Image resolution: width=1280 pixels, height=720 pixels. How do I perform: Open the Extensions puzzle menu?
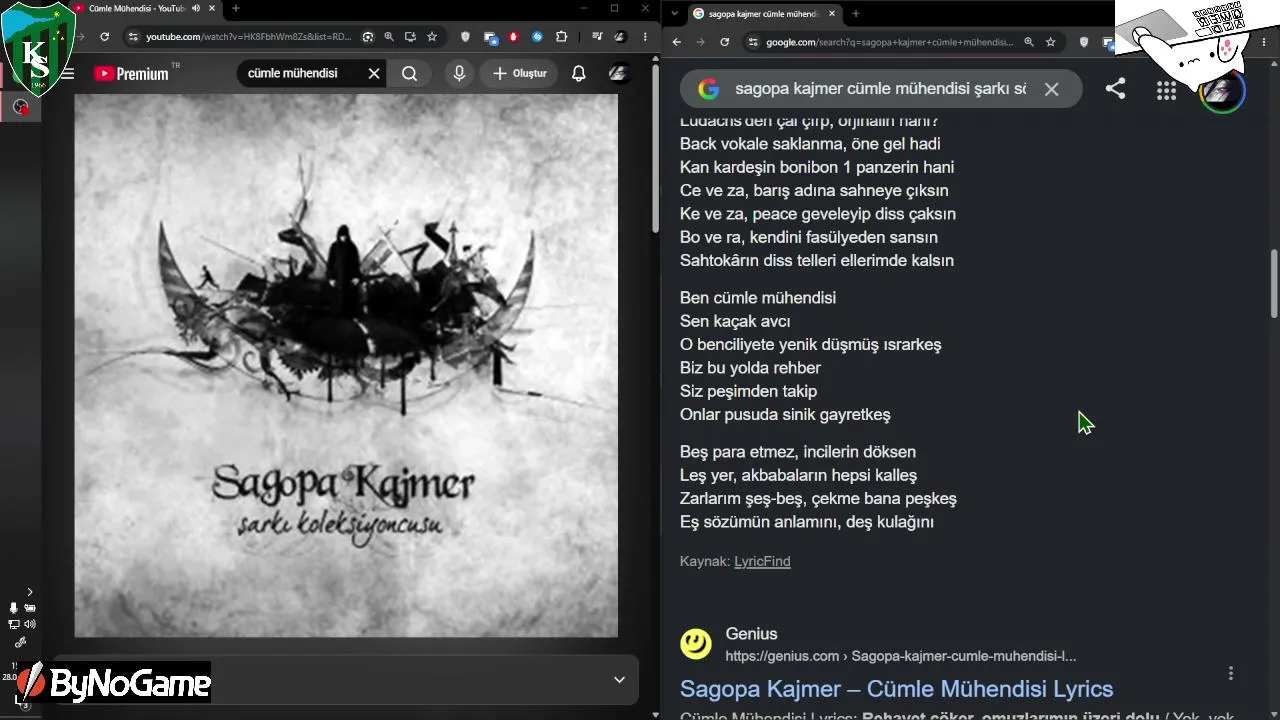point(561,37)
